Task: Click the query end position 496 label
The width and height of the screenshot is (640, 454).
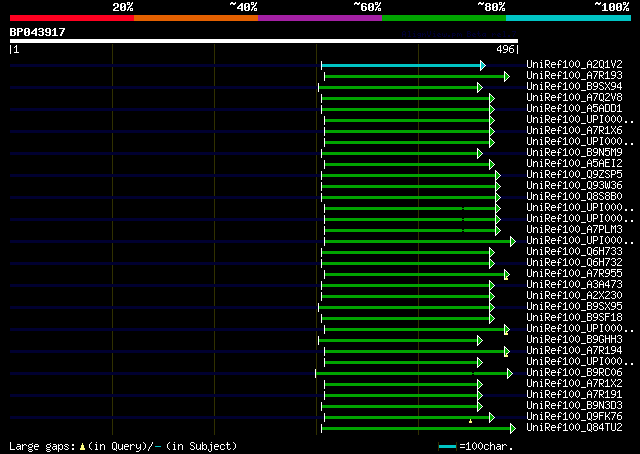Action: 505,49
